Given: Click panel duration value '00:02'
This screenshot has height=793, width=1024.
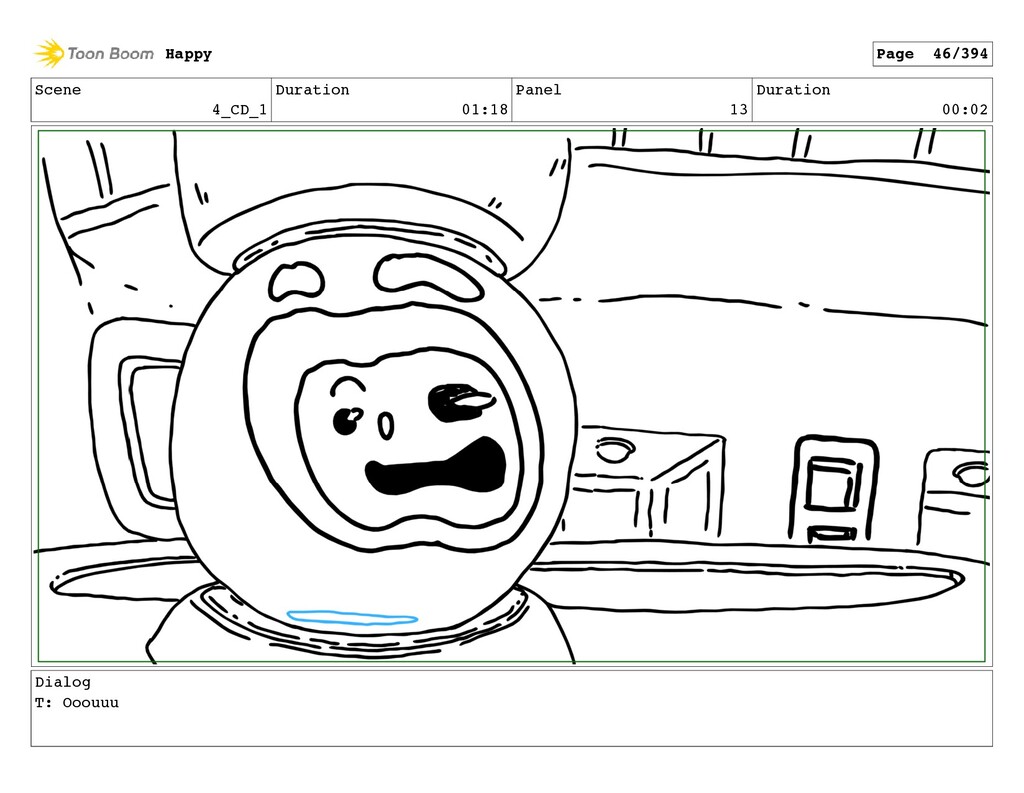Looking at the screenshot, I should pos(965,110).
